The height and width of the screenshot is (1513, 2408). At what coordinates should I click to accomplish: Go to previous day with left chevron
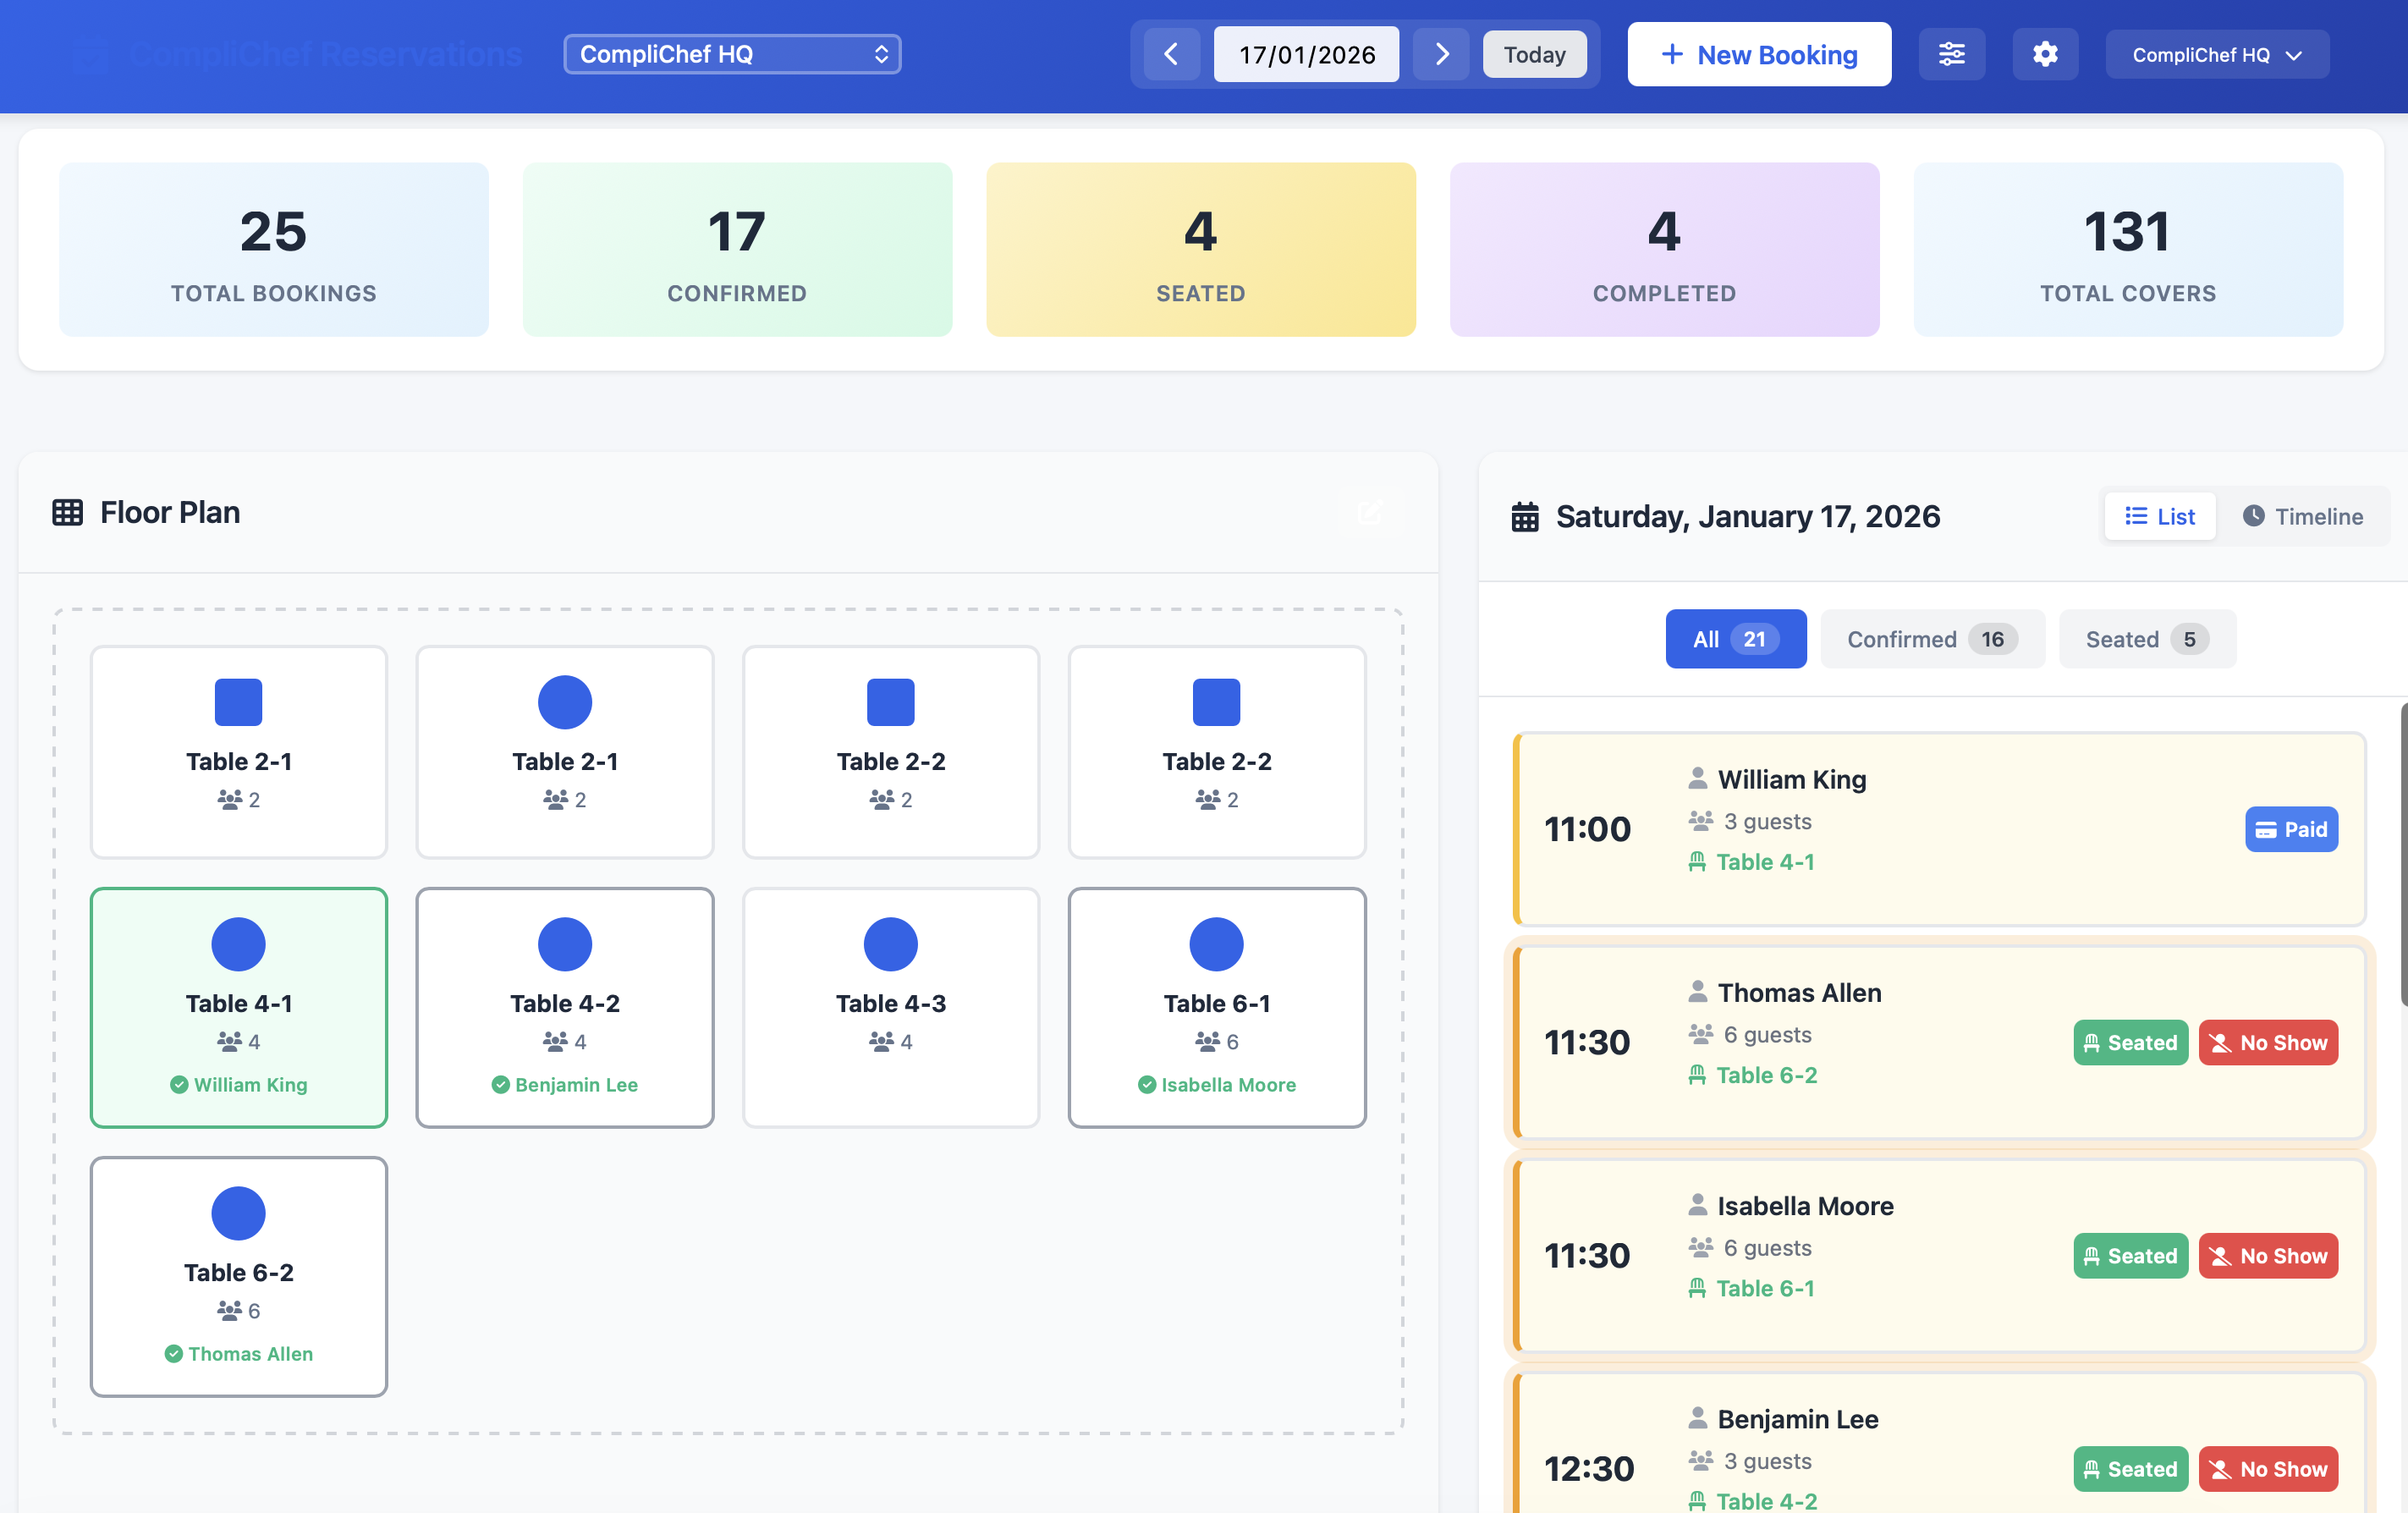point(1170,54)
